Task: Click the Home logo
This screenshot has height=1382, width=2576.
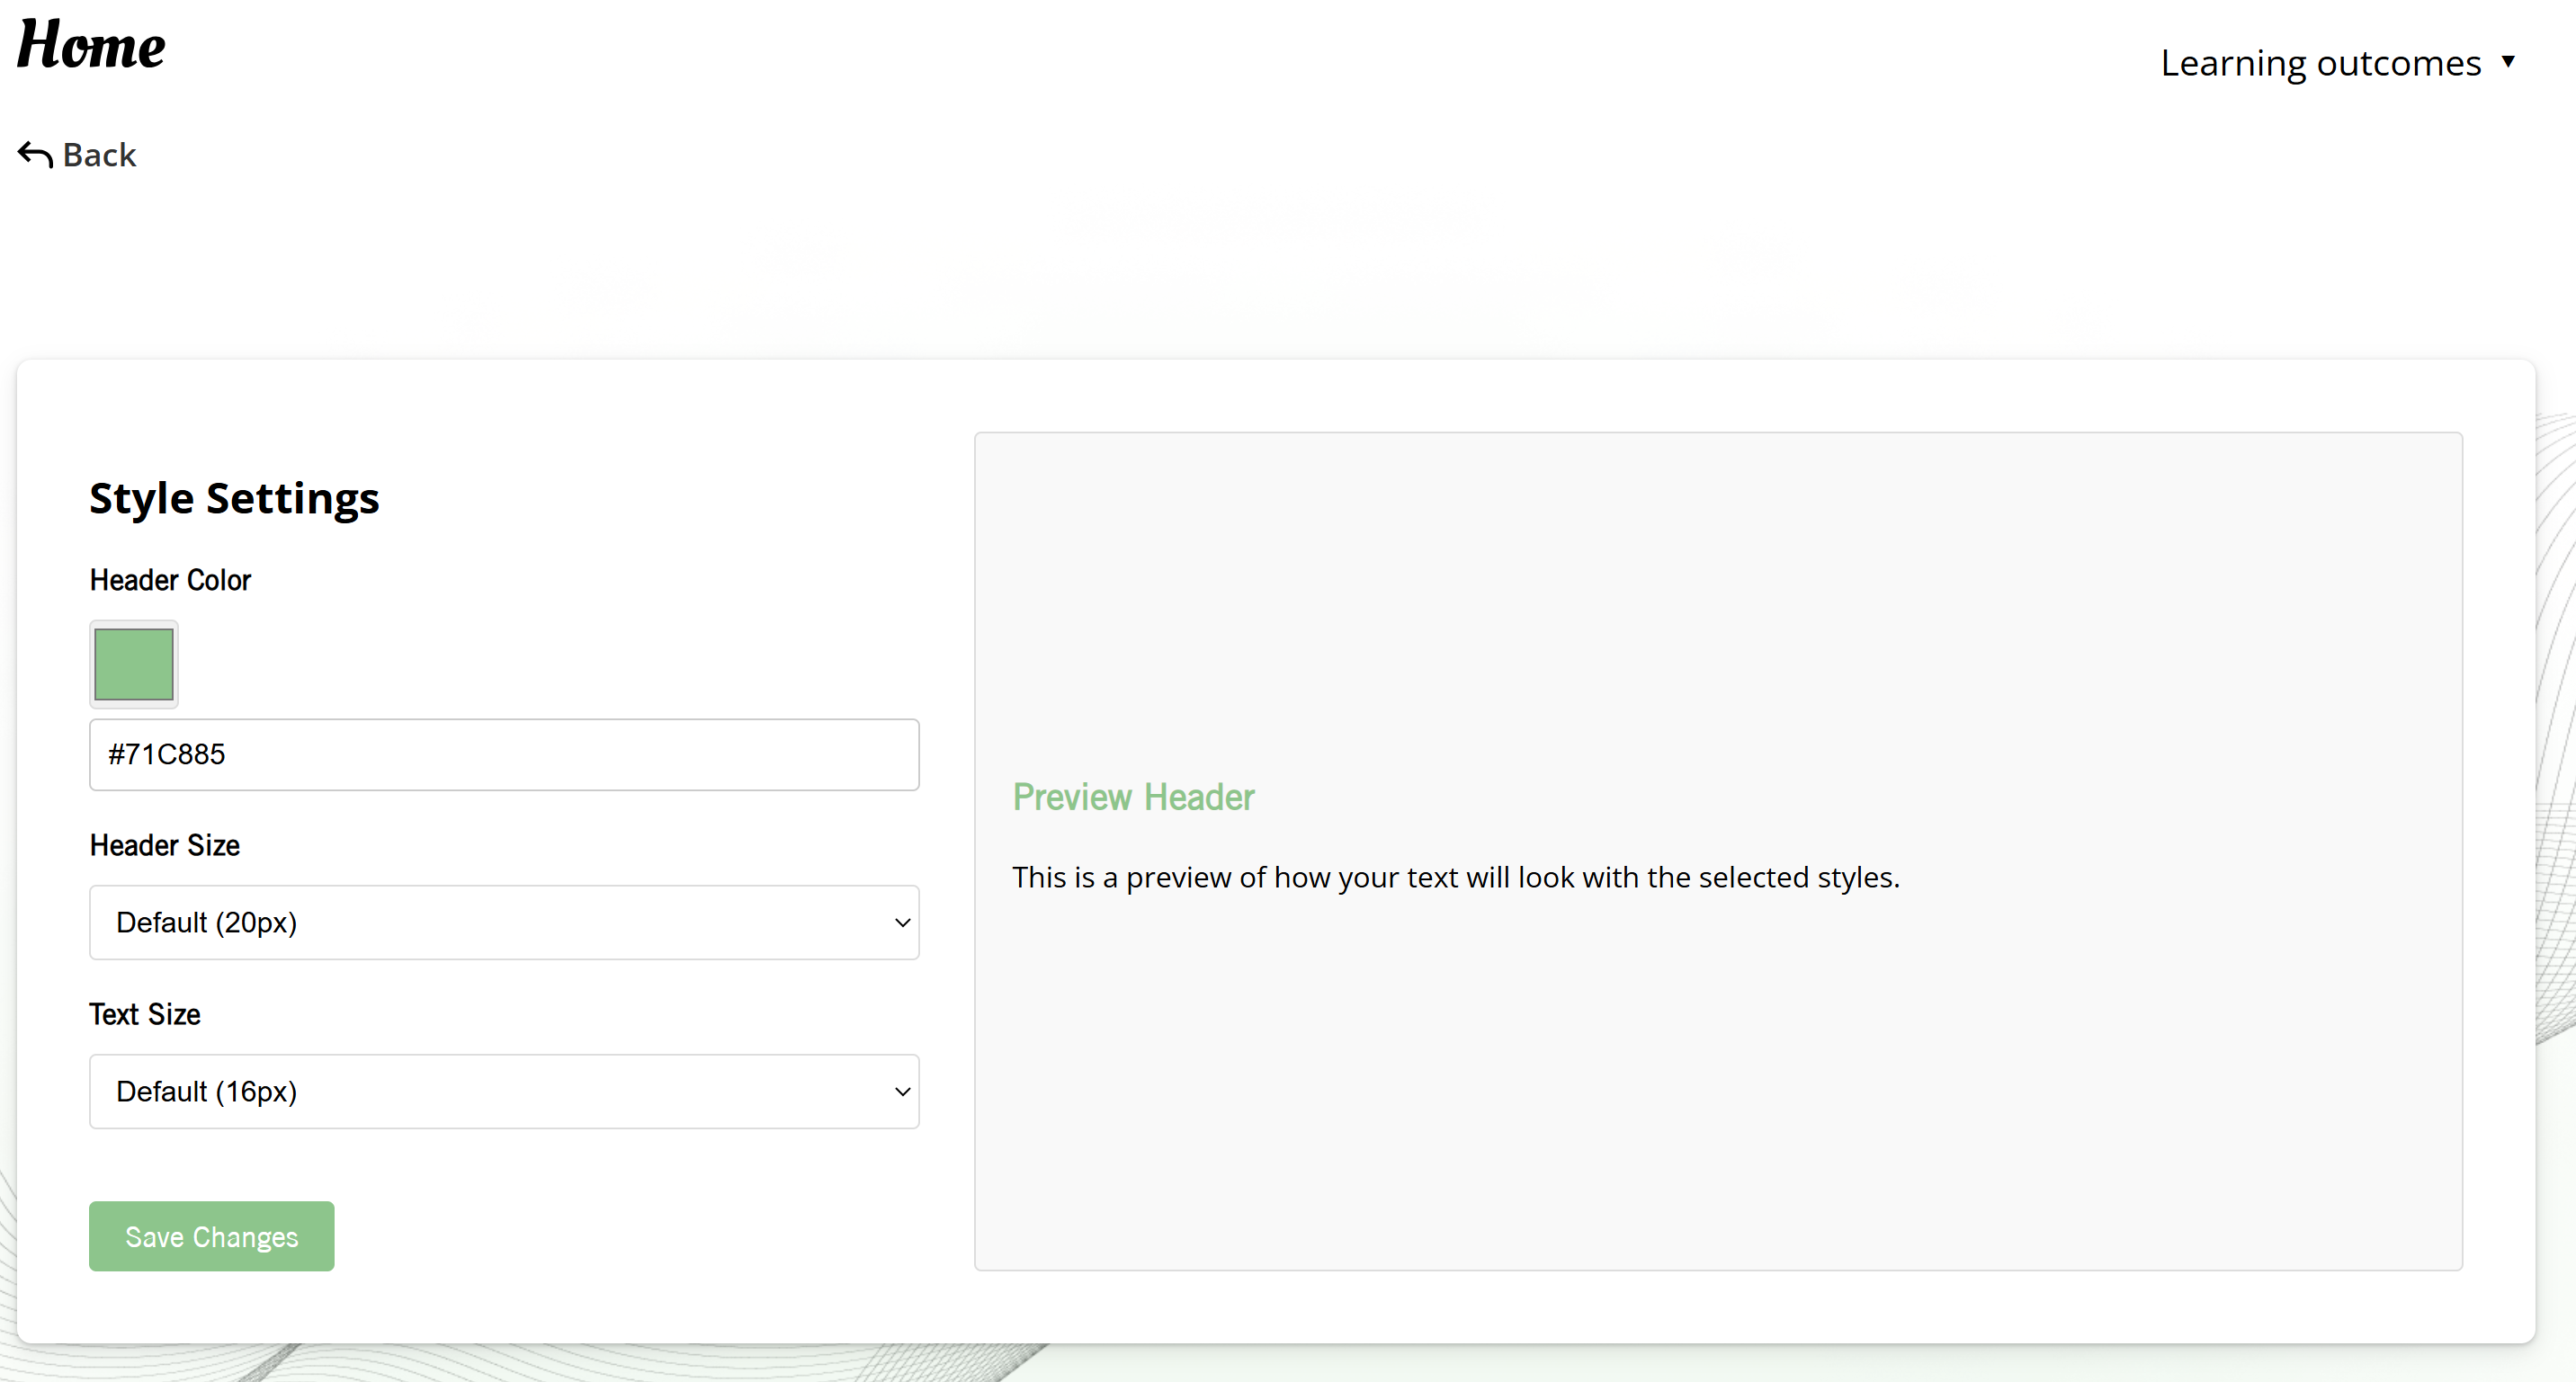Action: pyautogui.click(x=91, y=46)
